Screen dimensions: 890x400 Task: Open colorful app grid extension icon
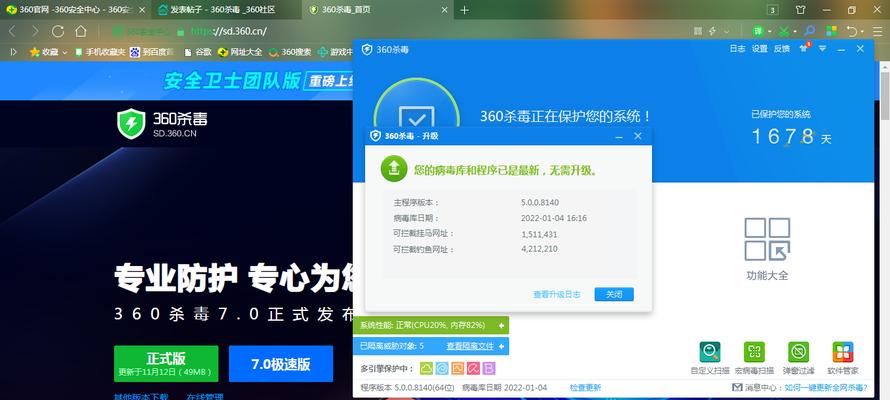pyautogui.click(x=832, y=31)
